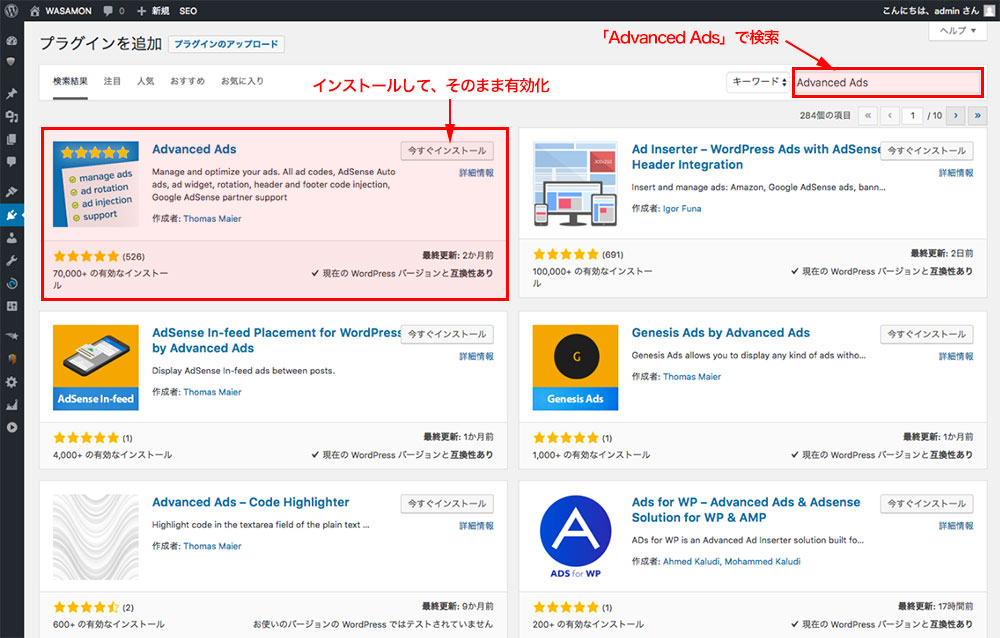
Task: Open the キーワード search type dropdown
Action: coord(758,82)
